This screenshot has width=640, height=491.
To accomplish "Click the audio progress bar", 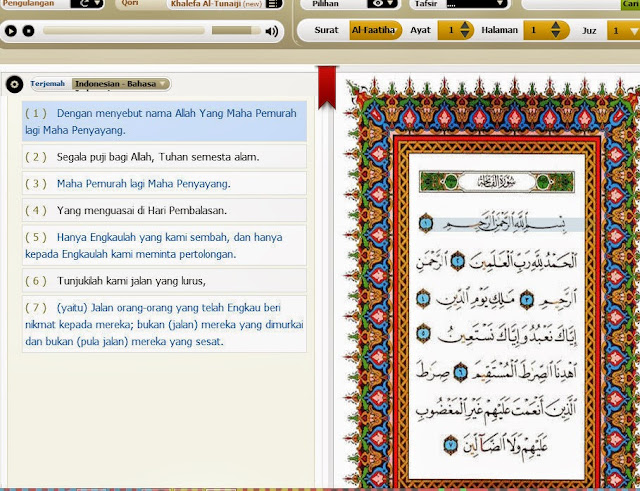I will [x=124, y=31].
